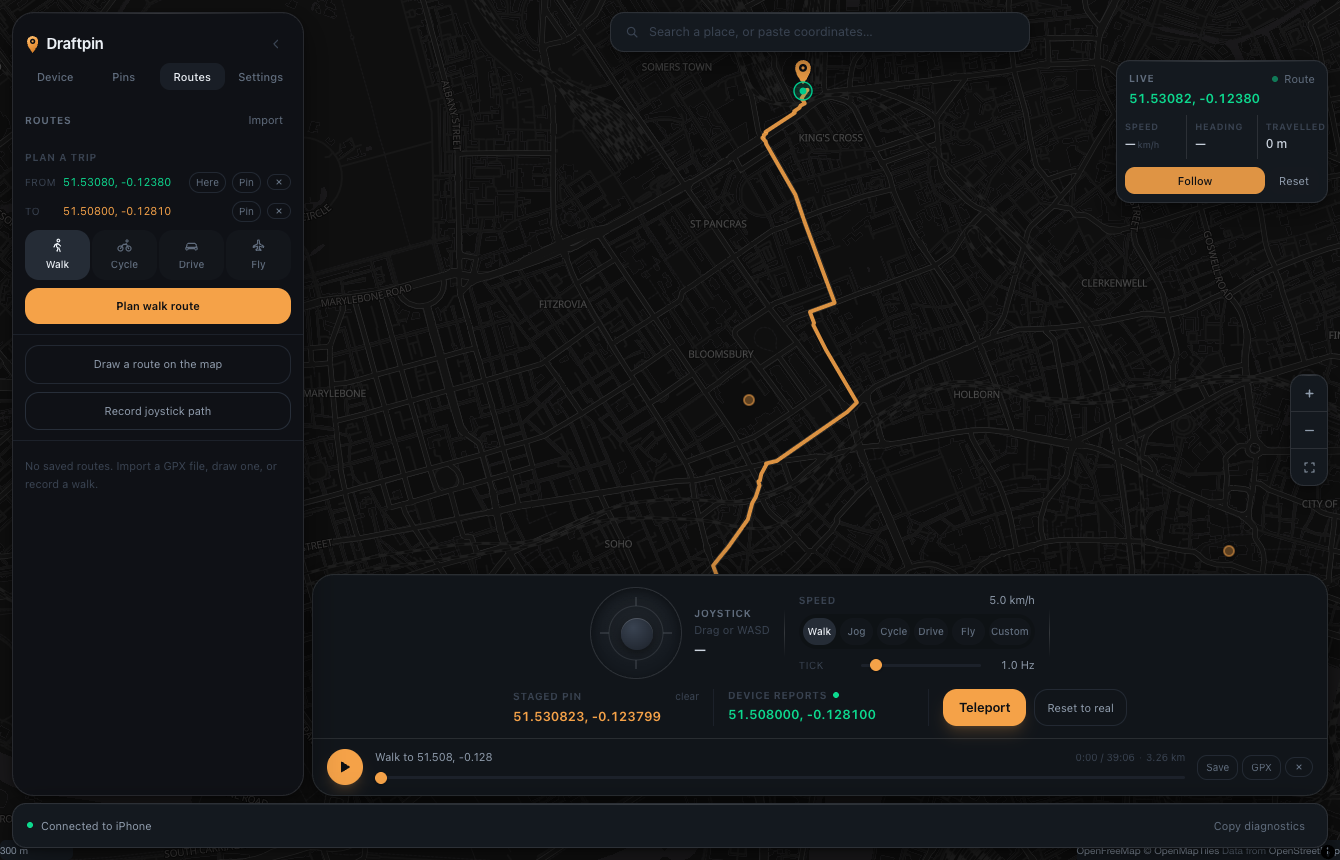The width and height of the screenshot is (1340, 860).
Task: Click Copy diagnostics
Action: 1259,826
